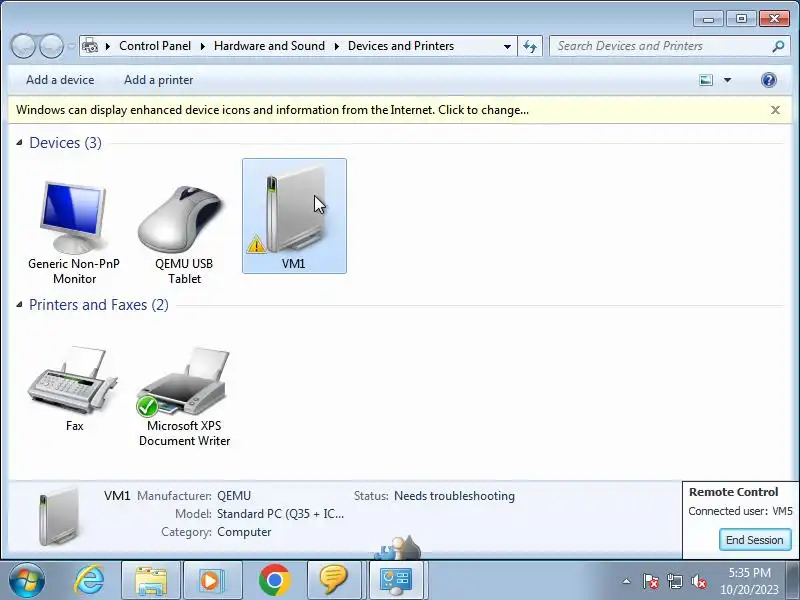Click the address bar location icon
The width and height of the screenshot is (800, 600).
(x=90, y=46)
